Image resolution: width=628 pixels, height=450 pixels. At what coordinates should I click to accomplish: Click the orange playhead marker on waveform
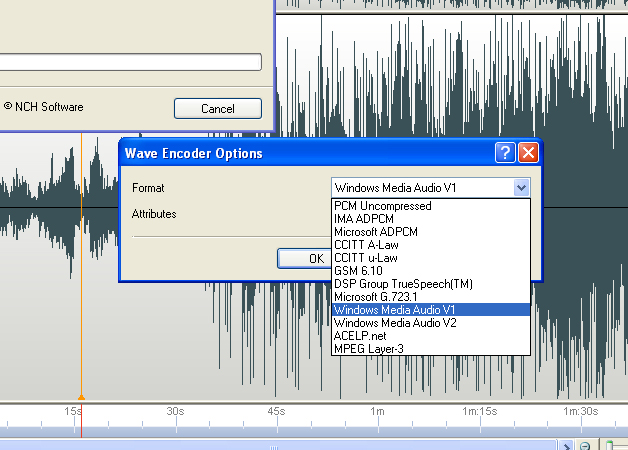click(81, 397)
